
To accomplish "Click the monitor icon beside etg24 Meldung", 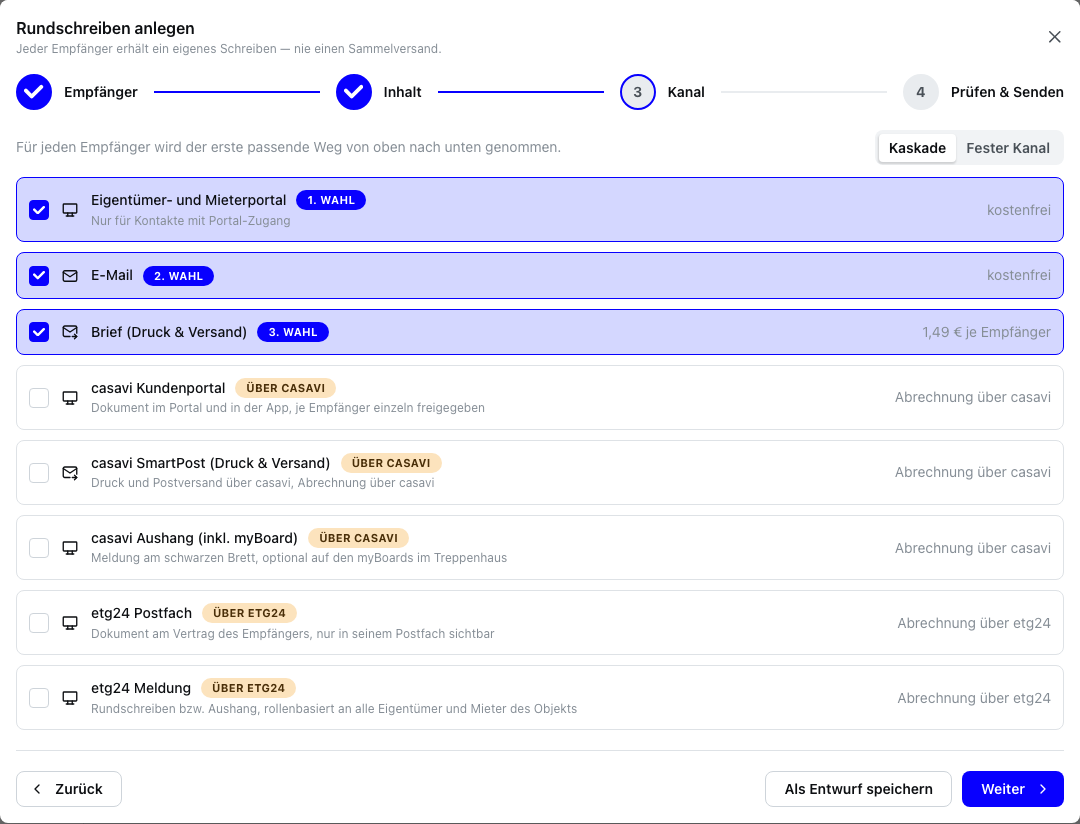I will [x=70, y=698].
